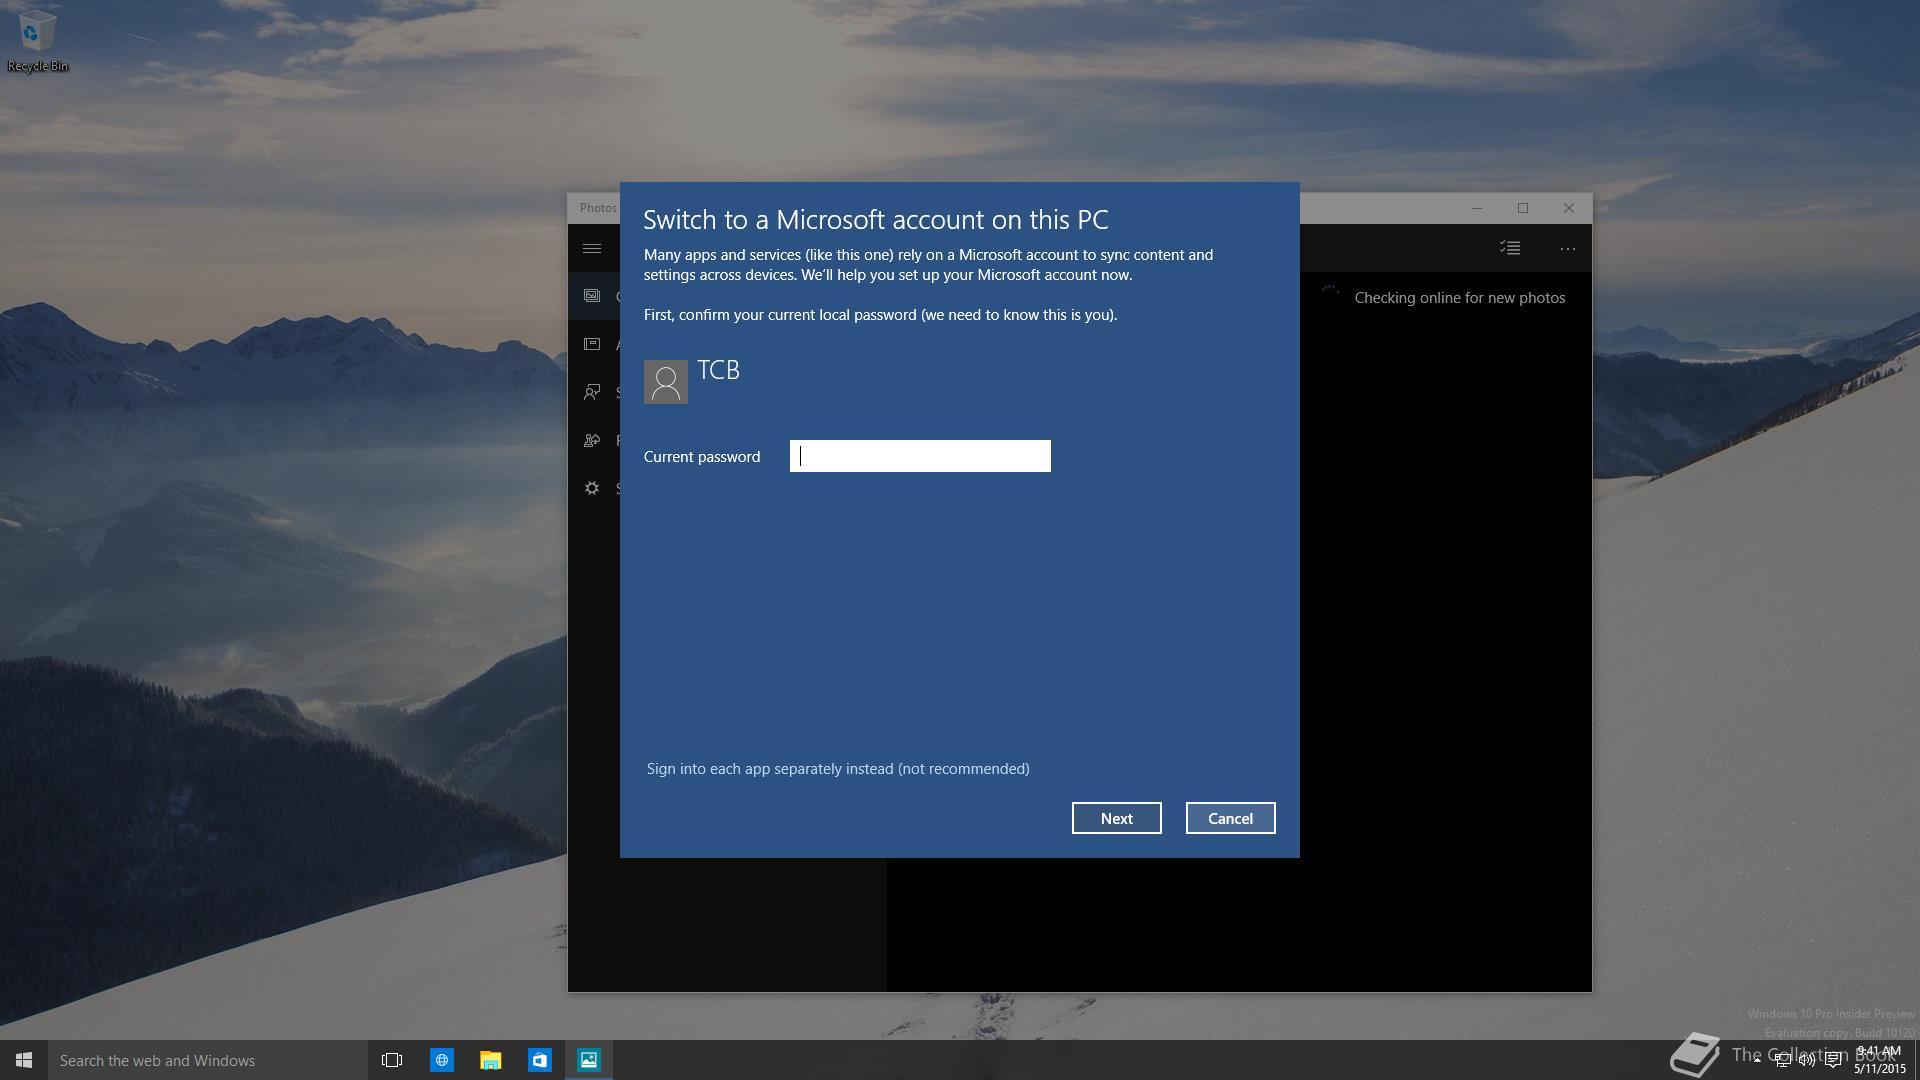Open the Photos more options ellipsis
The height and width of the screenshot is (1080, 1920).
pos(1568,248)
